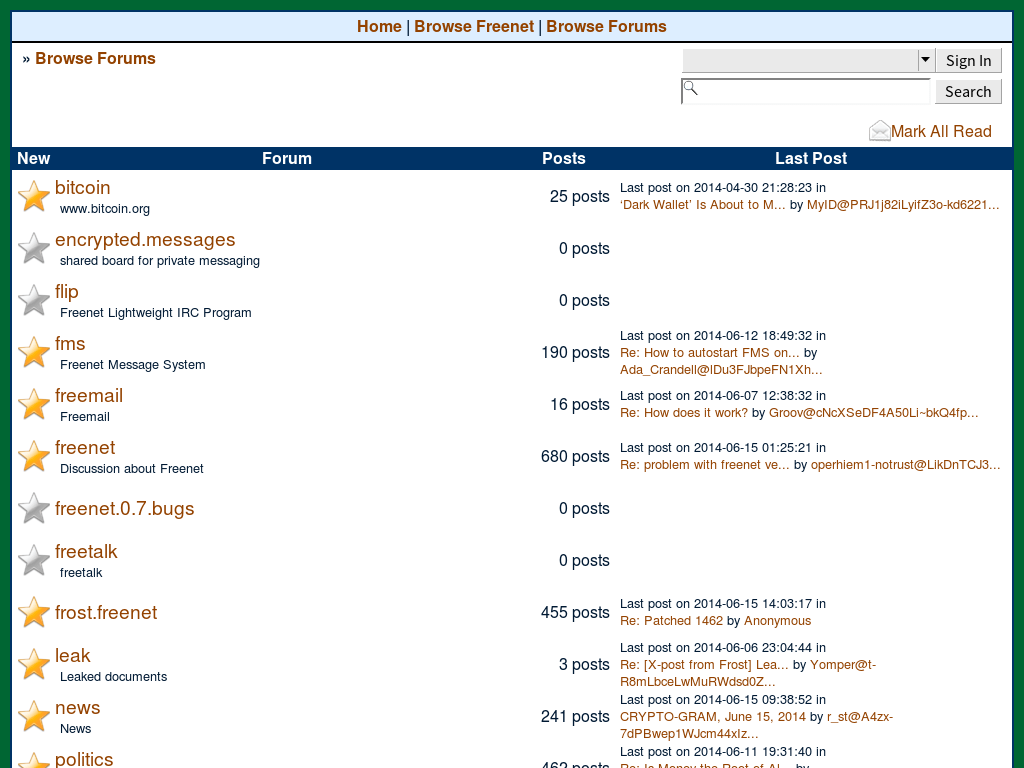Open the sign-in identity dropdown
1024x768 pixels.
(x=924, y=60)
